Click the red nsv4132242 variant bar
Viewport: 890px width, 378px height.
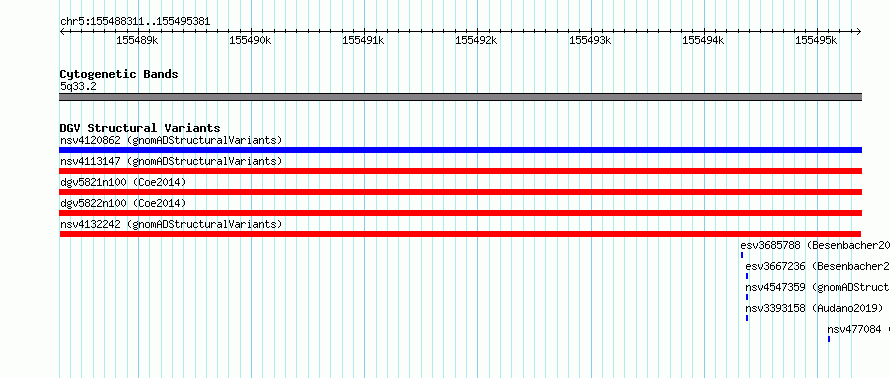pyautogui.click(x=460, y=234)
